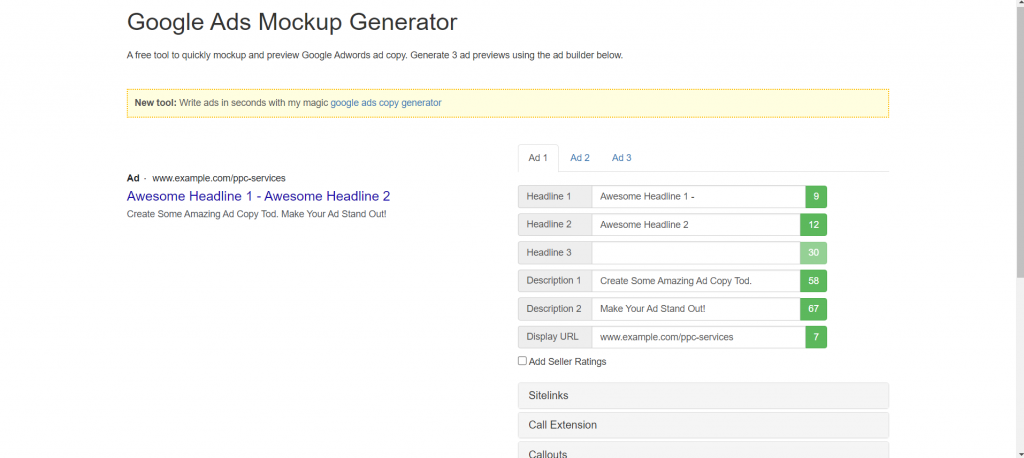Click Headline 2 counter showing 12
This screenshot has height=458, width=1024.
[x=814, y=225]
